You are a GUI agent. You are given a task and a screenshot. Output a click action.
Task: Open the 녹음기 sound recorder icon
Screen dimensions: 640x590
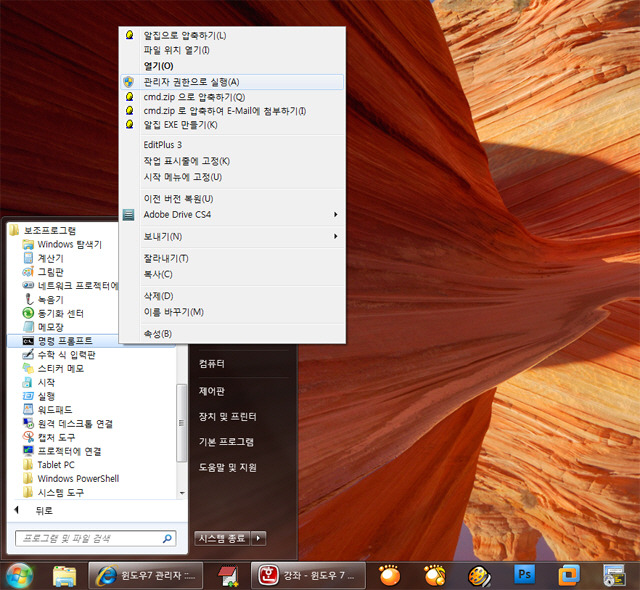[28, 299]
